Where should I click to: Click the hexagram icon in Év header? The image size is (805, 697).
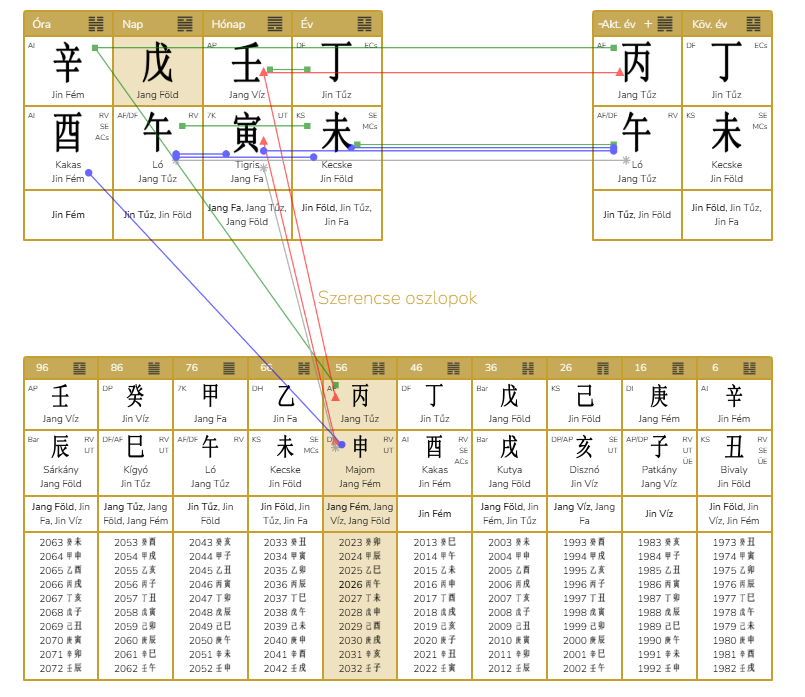coord(364,24)
